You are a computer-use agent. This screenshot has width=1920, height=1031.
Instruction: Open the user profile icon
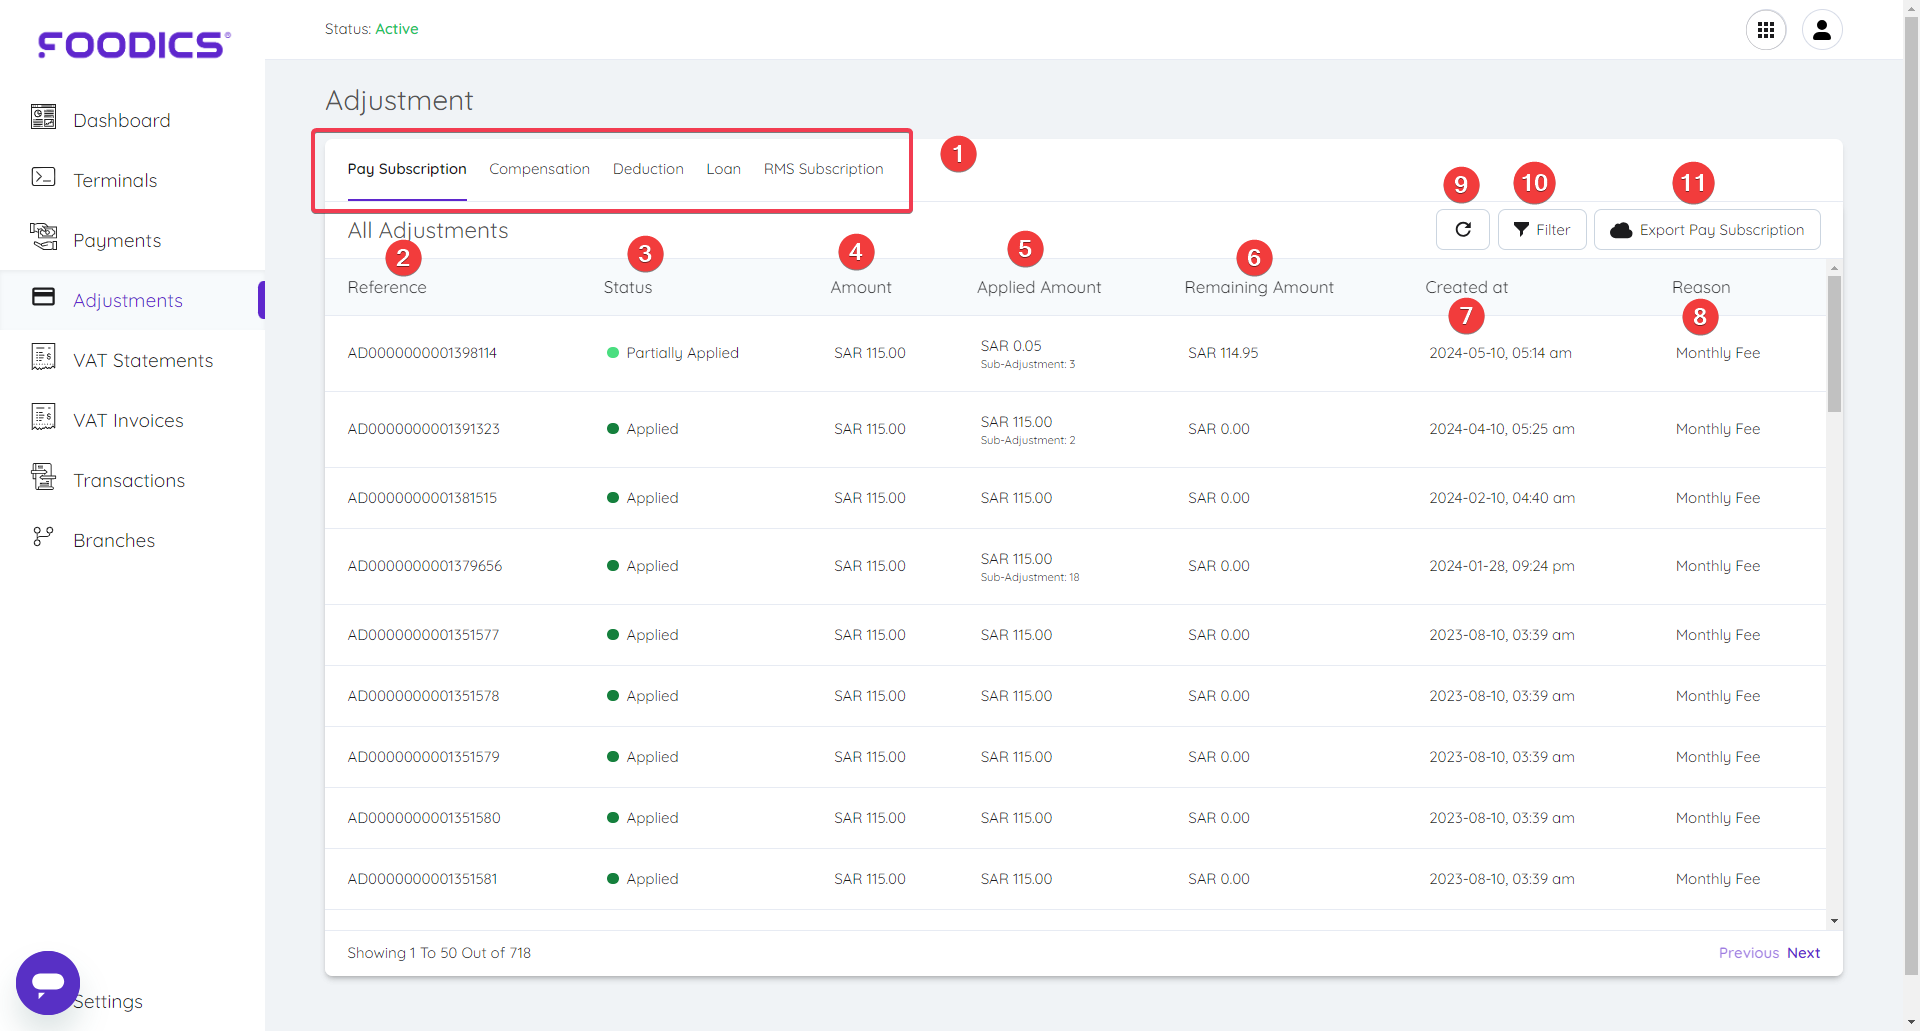click(x=1821, y=30)
